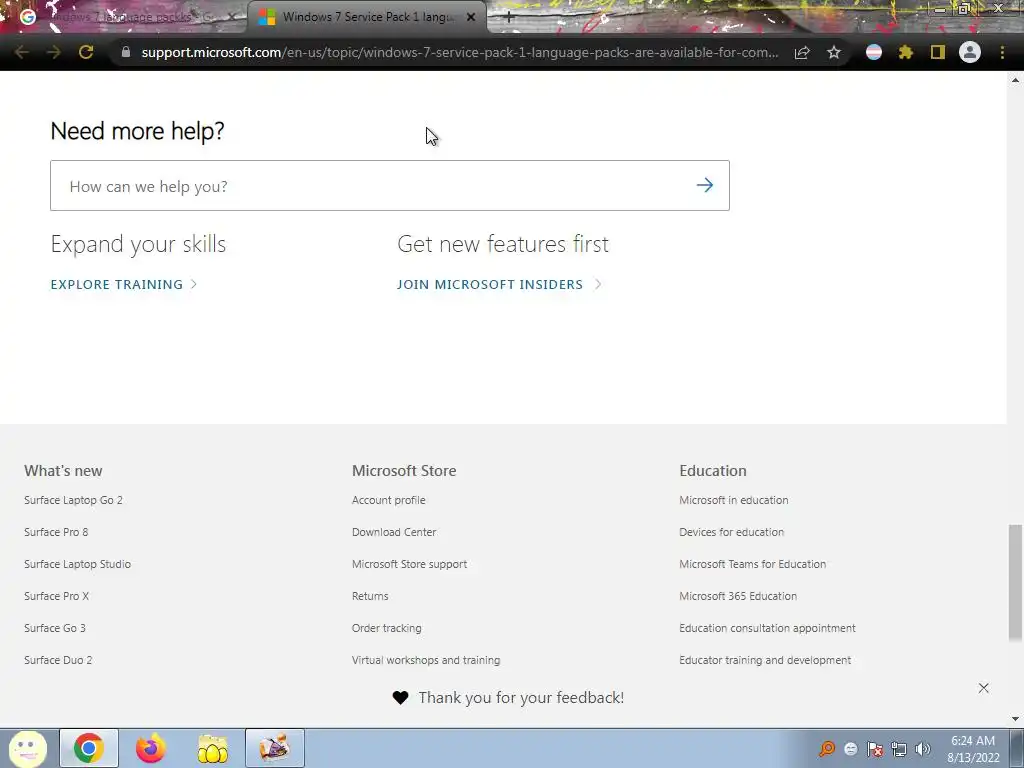Reload the page with the refresh icon
Image resolution: width=1024 pixels, height=768 pixels.
point(86,52)
